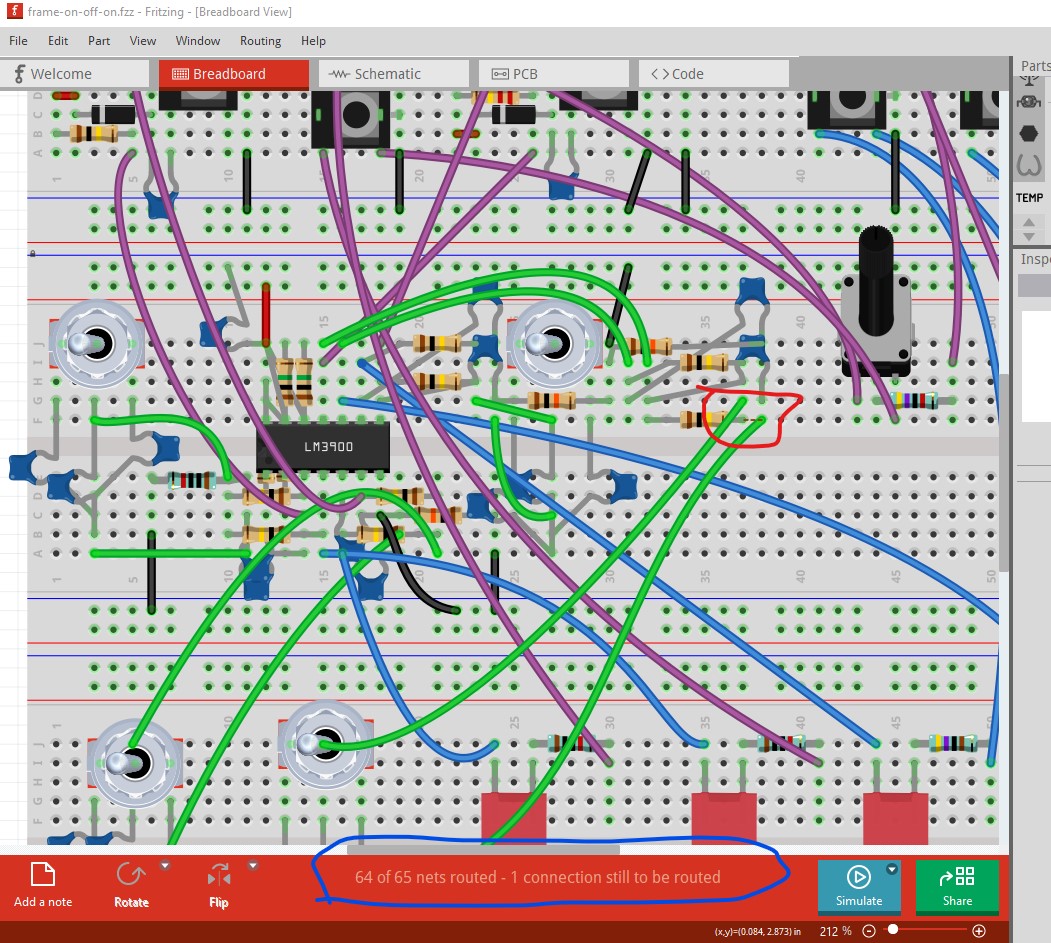Select the TEMP parts bin
This screenshot has height=943, width=1051.
1029,198
